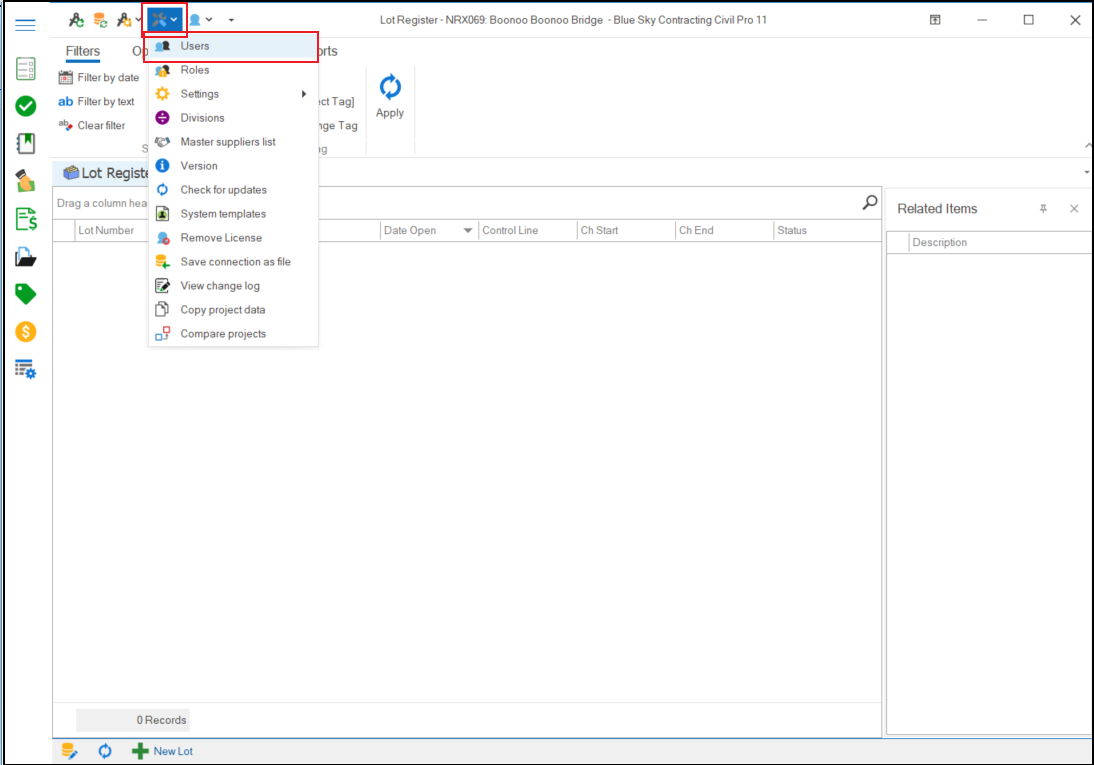This screenshot has height=765, width=1094.
Task: Select Users from the dropdown menu
Action: coord(195,46)
